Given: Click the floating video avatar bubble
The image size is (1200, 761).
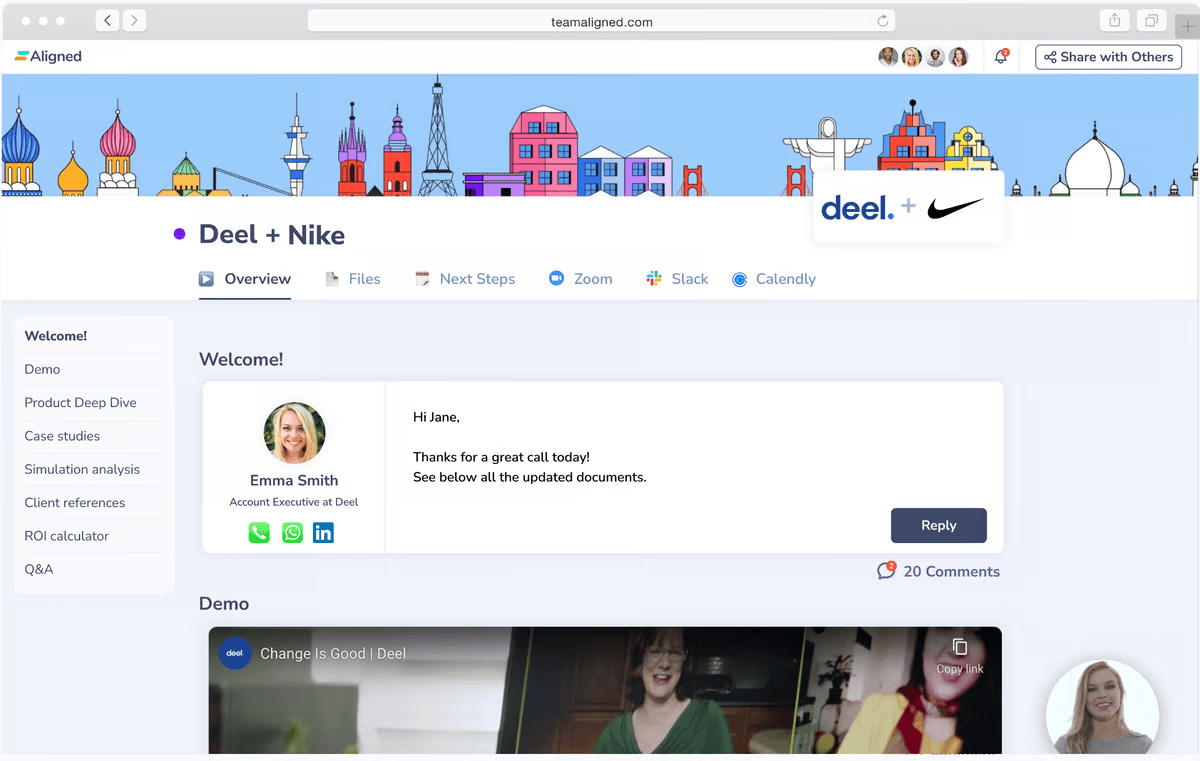Looking at the screenshot, I should click(x=1102, y=710).
